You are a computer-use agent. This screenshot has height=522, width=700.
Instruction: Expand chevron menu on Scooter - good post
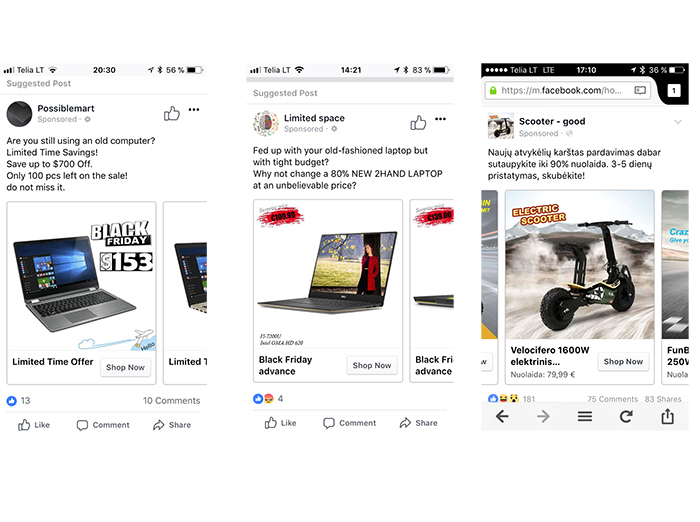[678, 121]
